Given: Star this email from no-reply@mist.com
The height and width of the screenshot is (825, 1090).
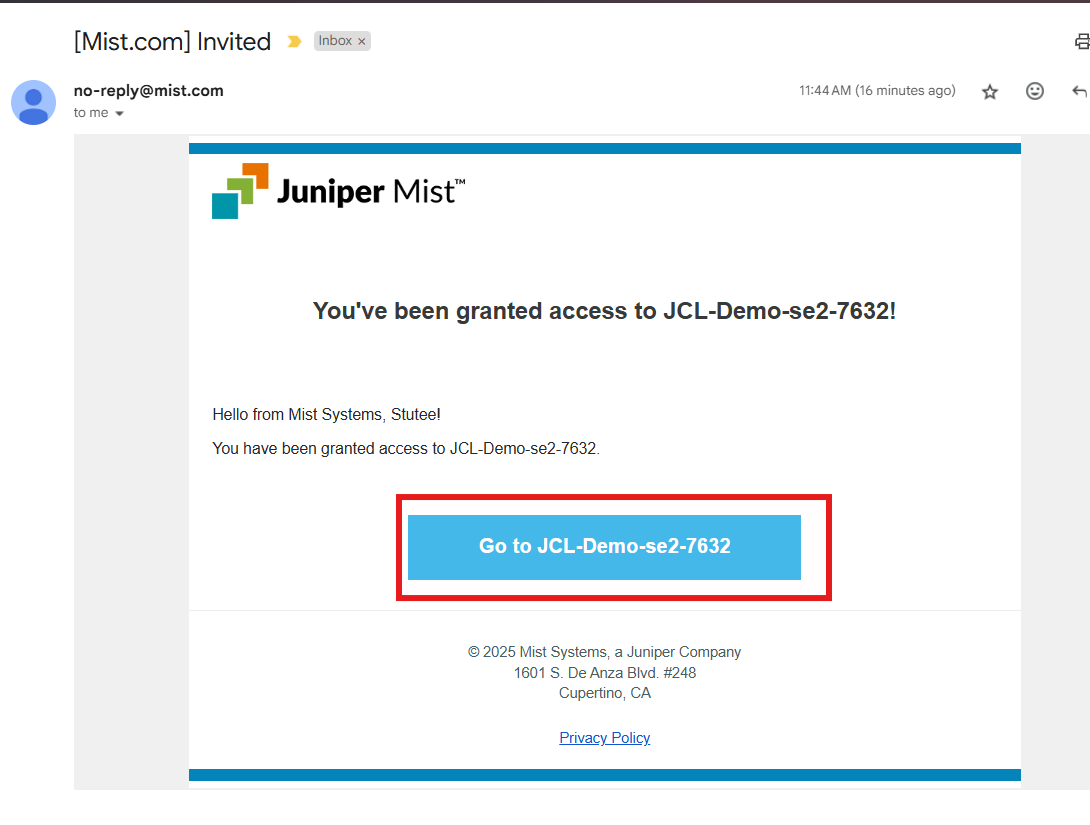Looking at the screenshot, I should (990, 92).
